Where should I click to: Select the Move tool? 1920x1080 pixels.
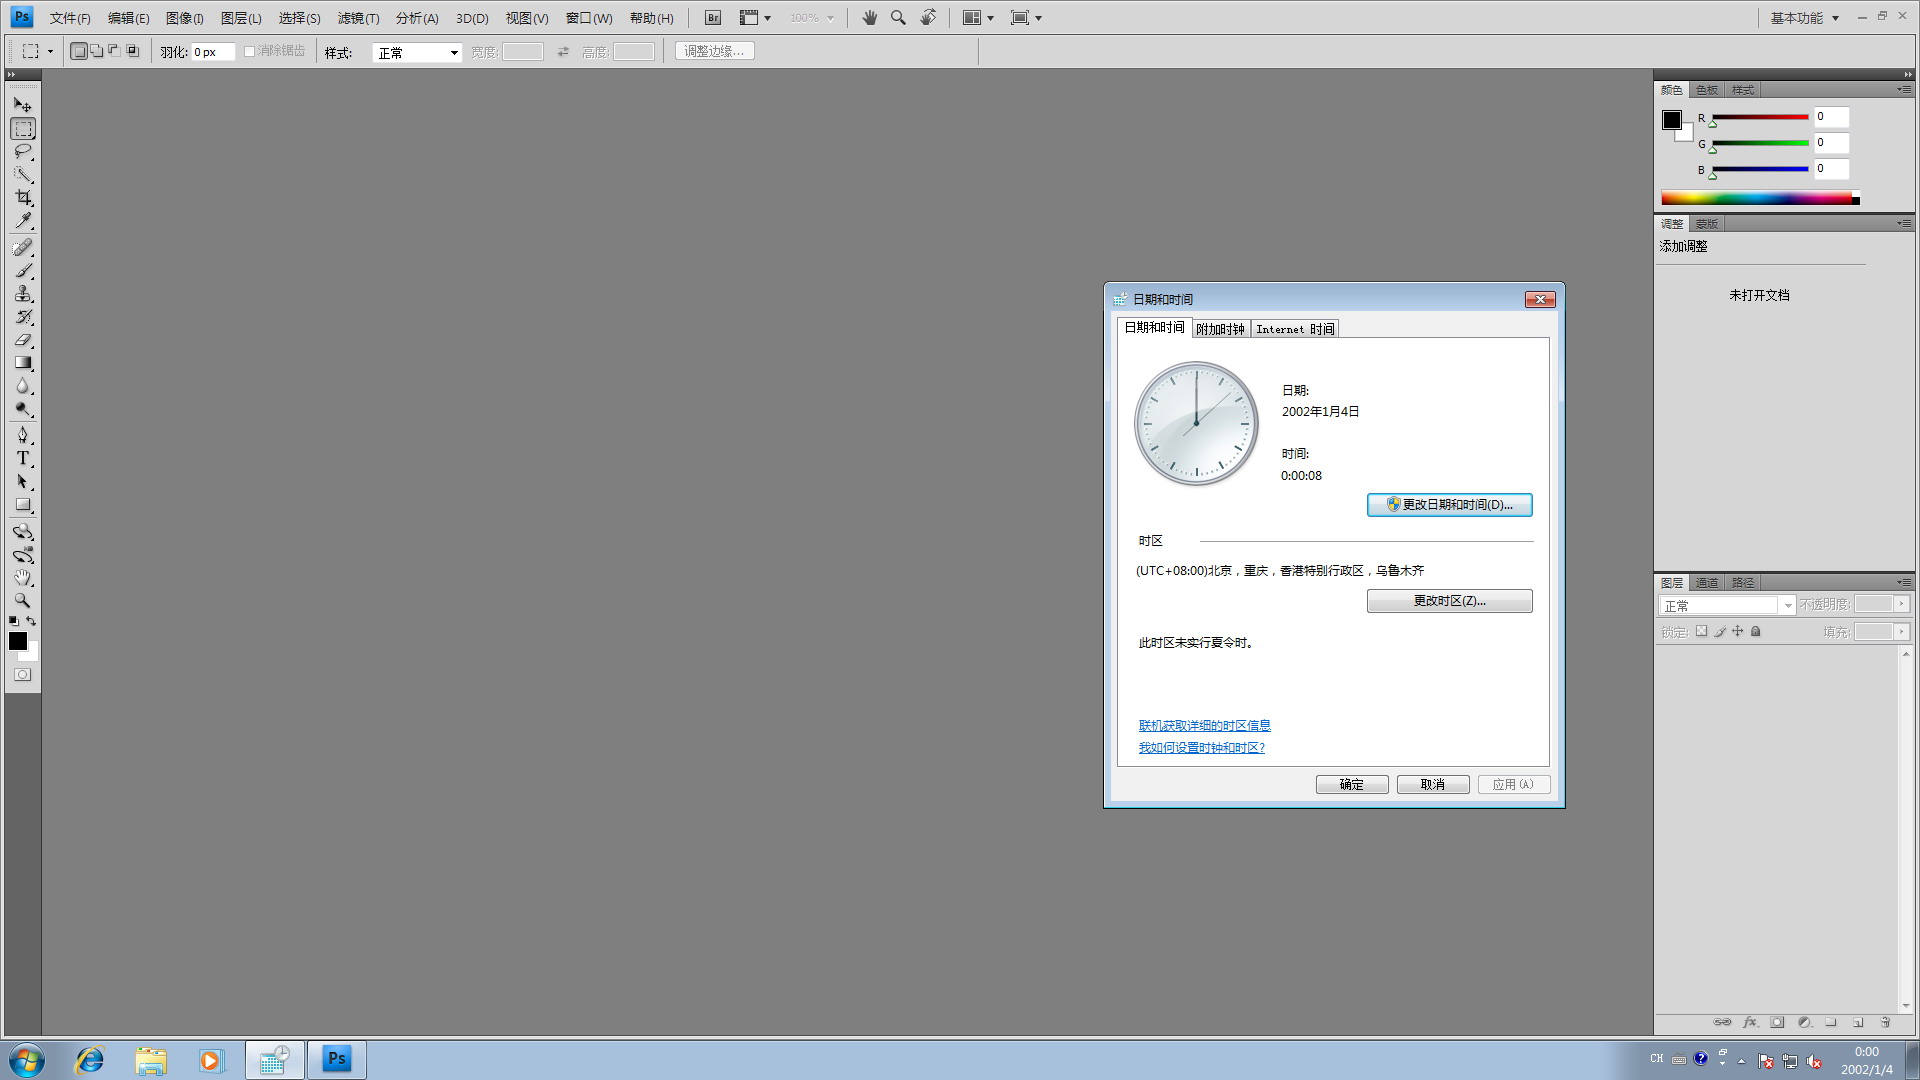point(23,105)
